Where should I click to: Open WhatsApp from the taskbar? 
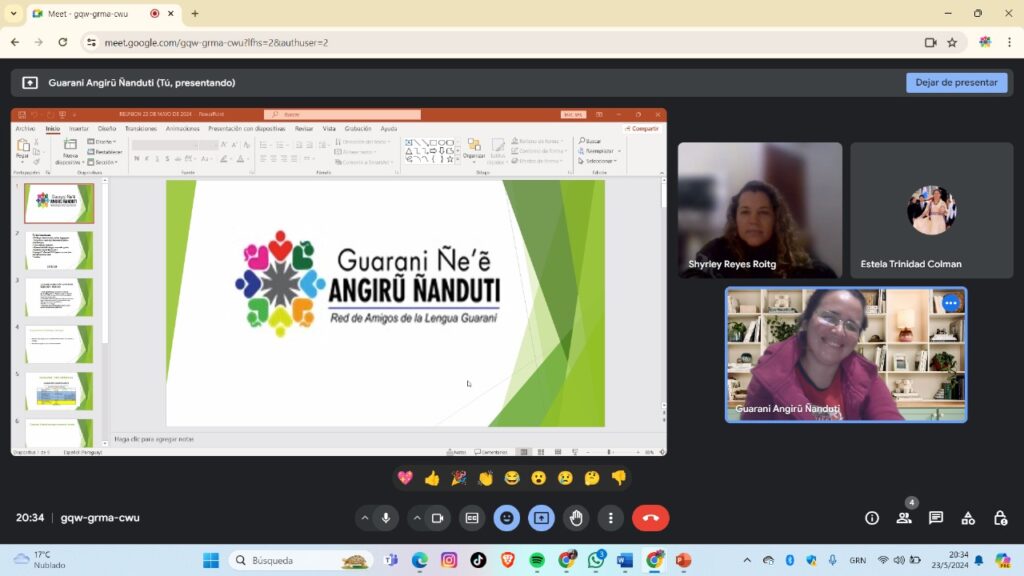coord(596,560)
